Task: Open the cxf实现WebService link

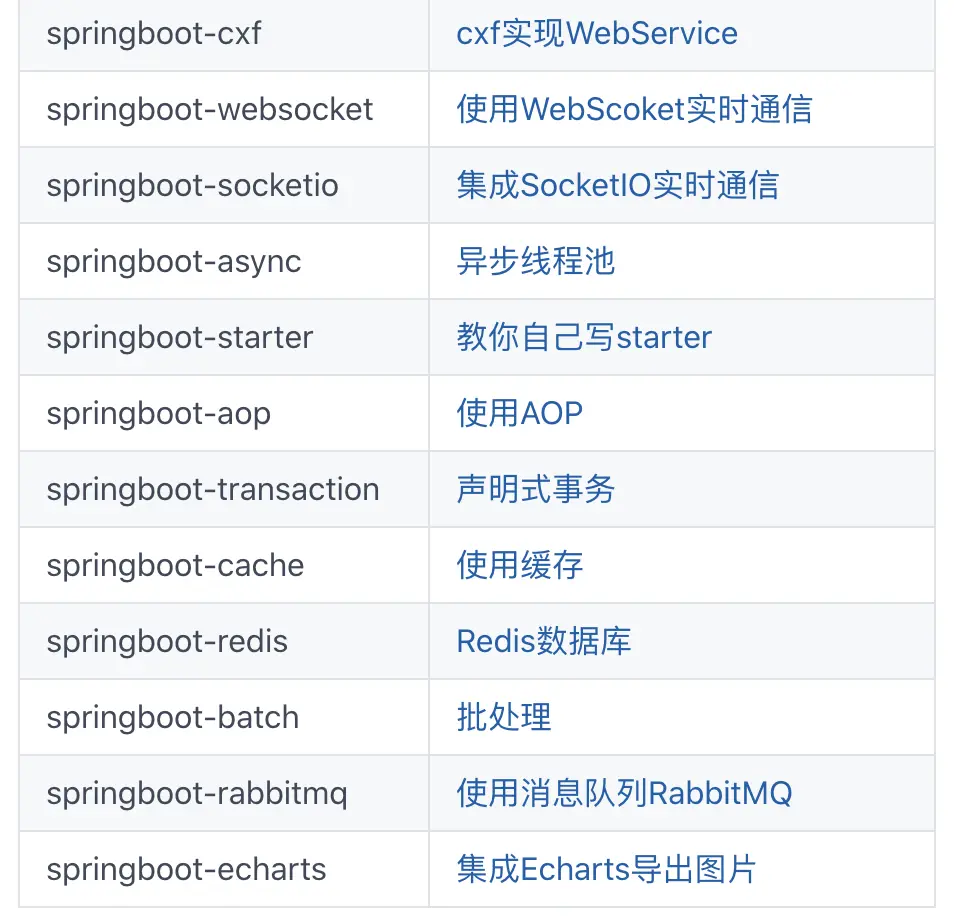Action: 597,33
